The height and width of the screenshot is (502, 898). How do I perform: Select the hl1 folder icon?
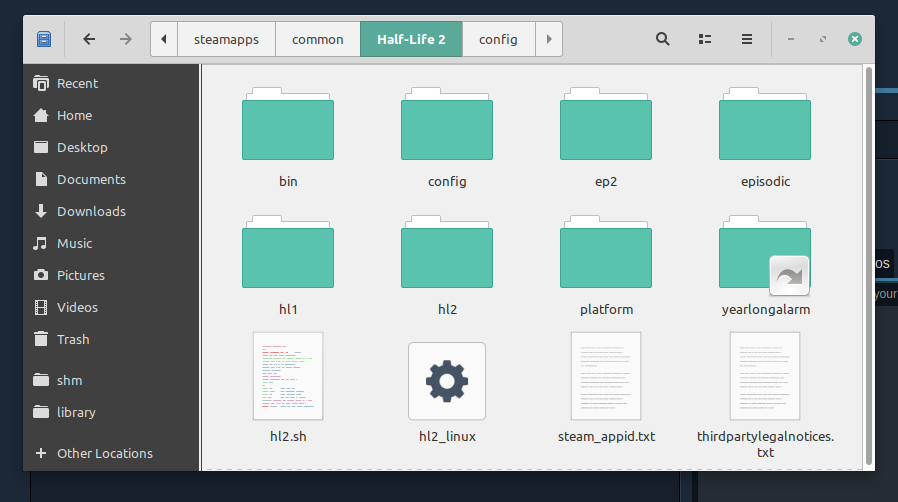click(x=288, y=252)
